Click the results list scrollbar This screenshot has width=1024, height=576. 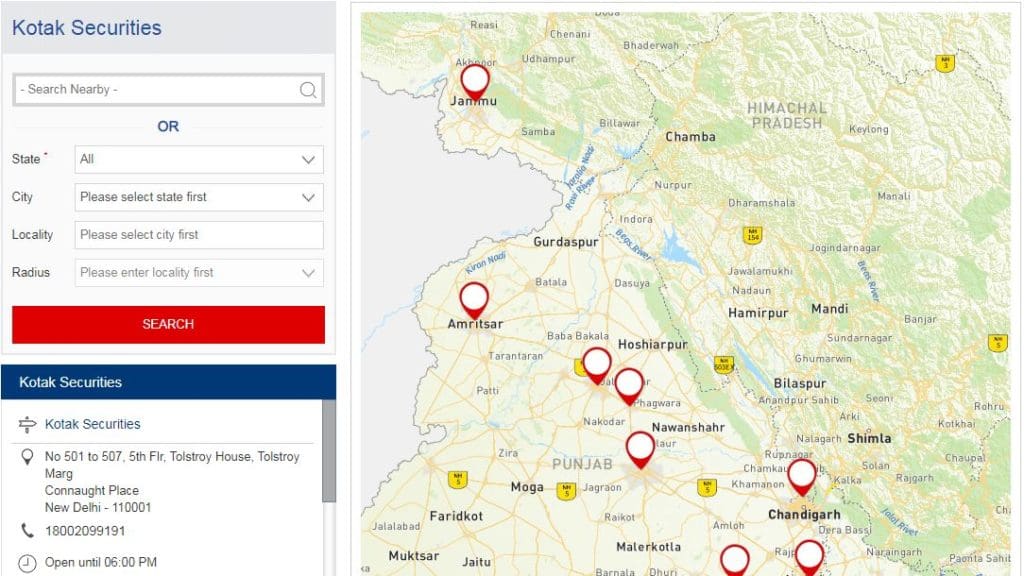pos(329,451)
